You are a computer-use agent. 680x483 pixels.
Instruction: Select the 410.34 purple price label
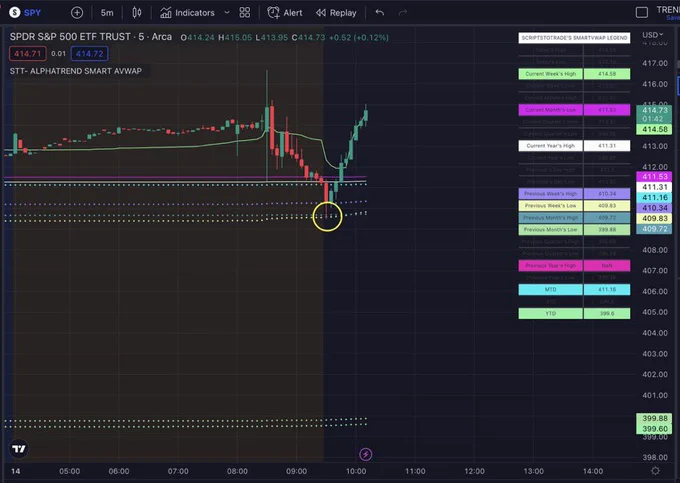[654, 208]
